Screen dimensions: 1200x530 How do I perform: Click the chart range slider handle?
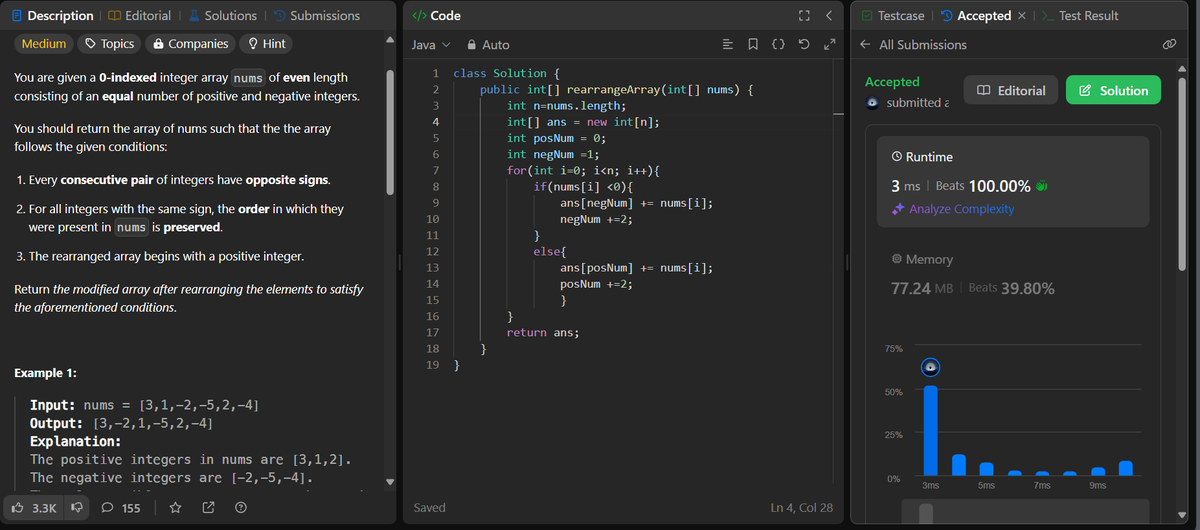click(x=926, y=513)
